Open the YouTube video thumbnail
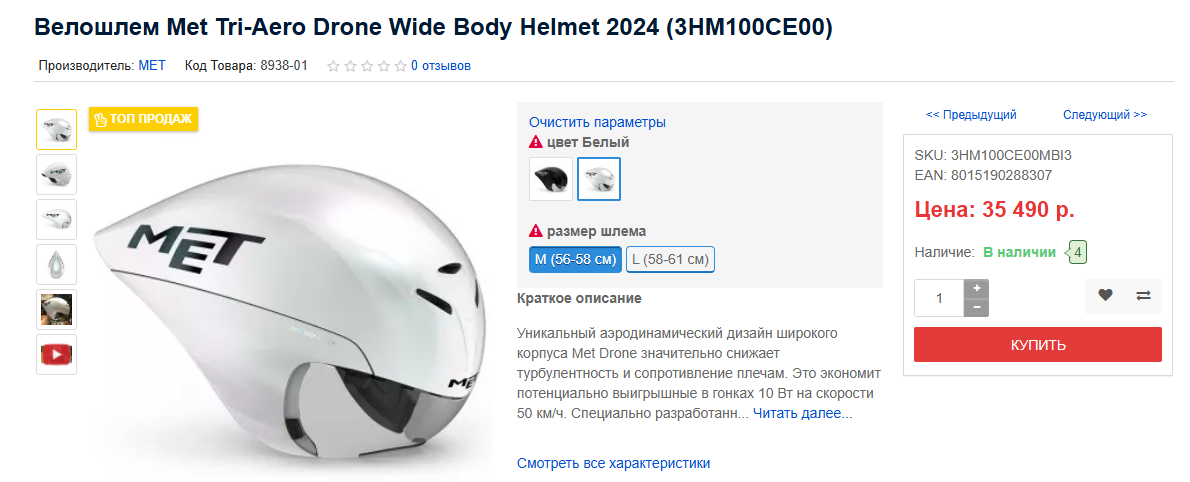The height and width of the screenshot is (482, 1190). tap(57, 354)
